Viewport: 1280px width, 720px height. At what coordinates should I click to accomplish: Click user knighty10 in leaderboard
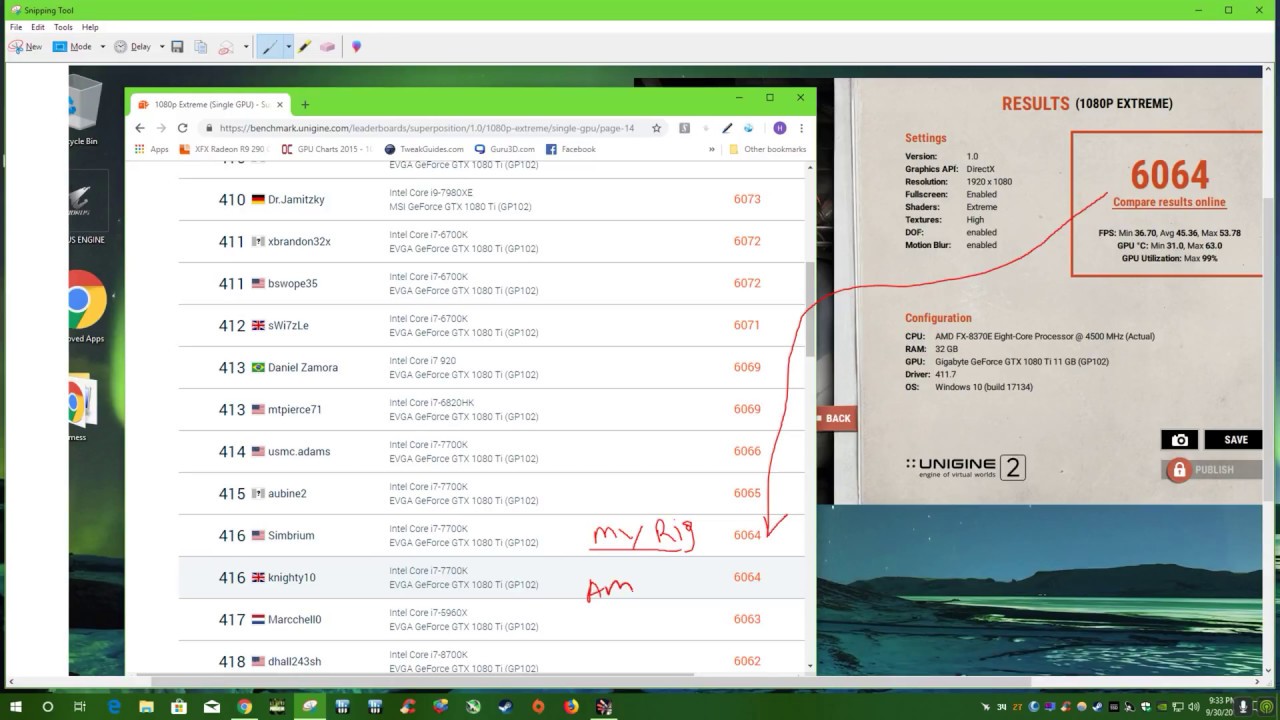pos(292,577)
